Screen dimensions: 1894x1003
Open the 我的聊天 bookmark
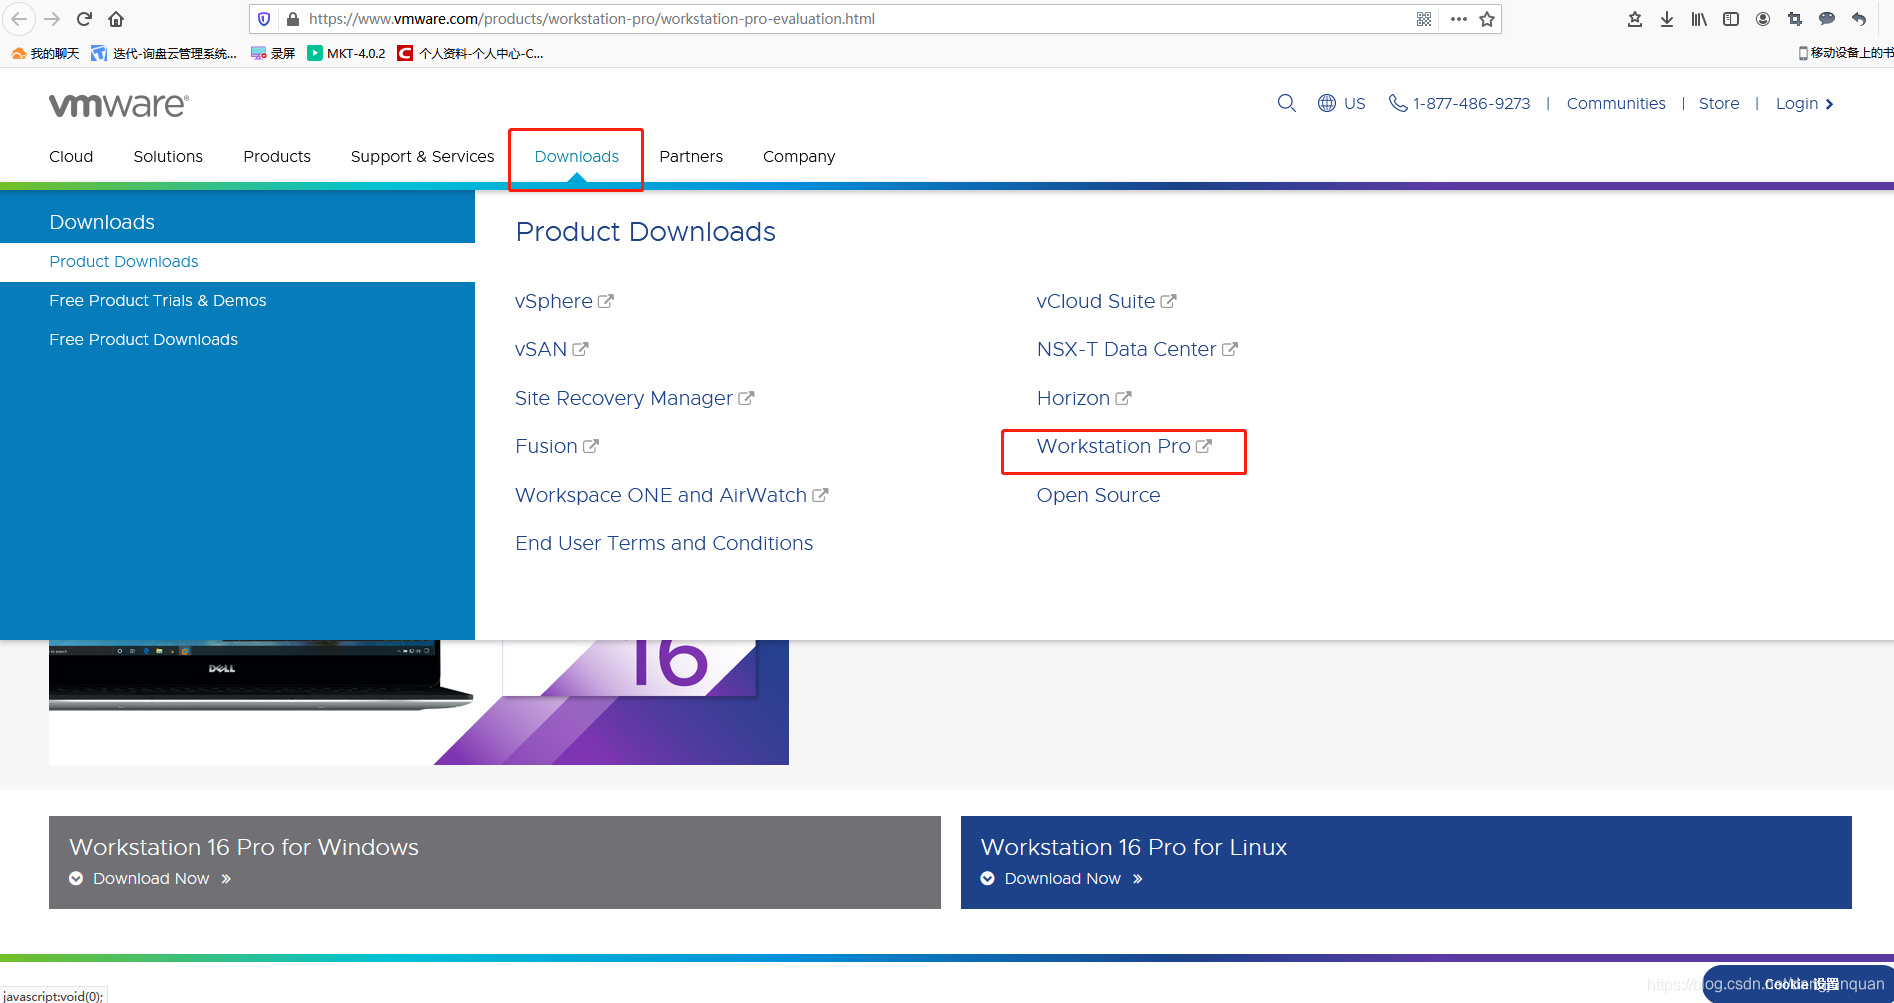(45, 53)
